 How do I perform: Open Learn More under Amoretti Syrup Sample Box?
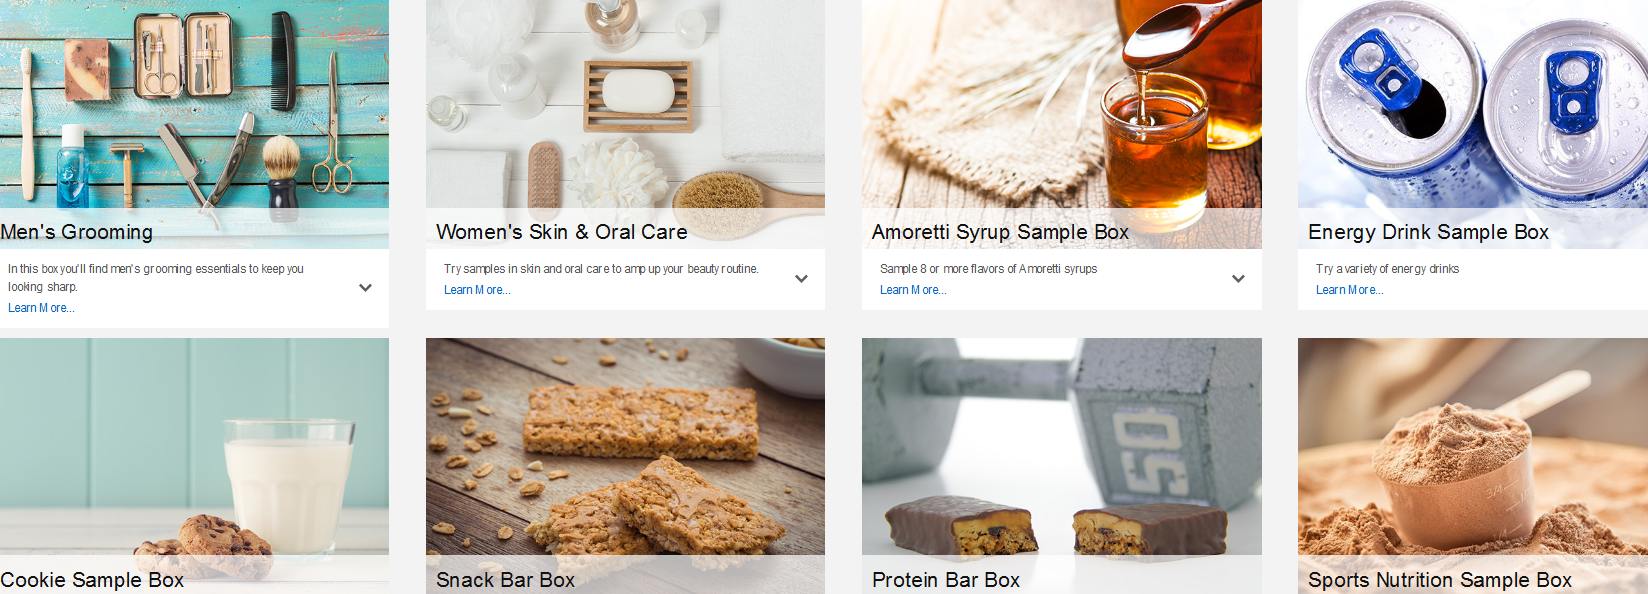point(913,290)
